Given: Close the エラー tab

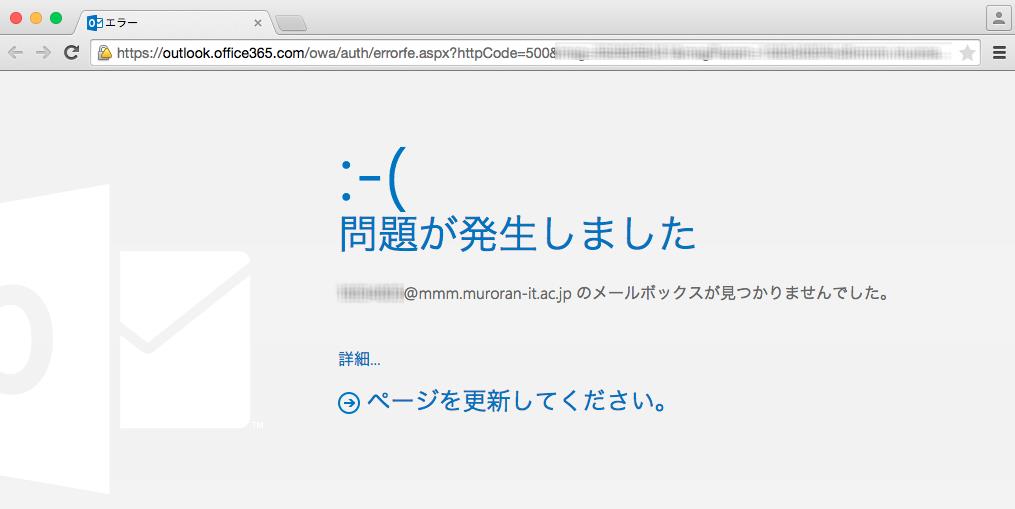Looking at the screenshot, I should [x=258, y=23].
